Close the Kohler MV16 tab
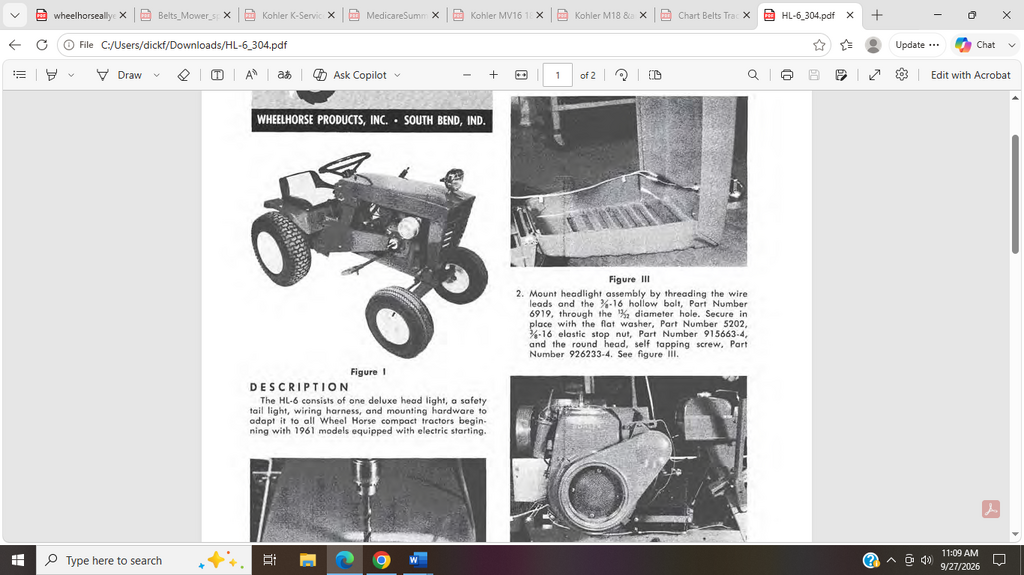 539,15
